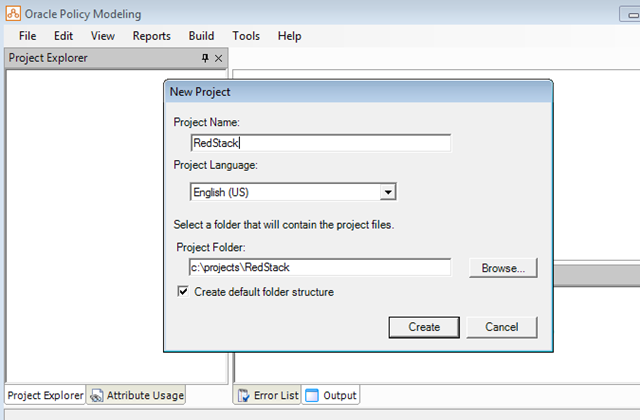Click into the Project Name field
640x420 pixels.
click(x=320, y=143)
